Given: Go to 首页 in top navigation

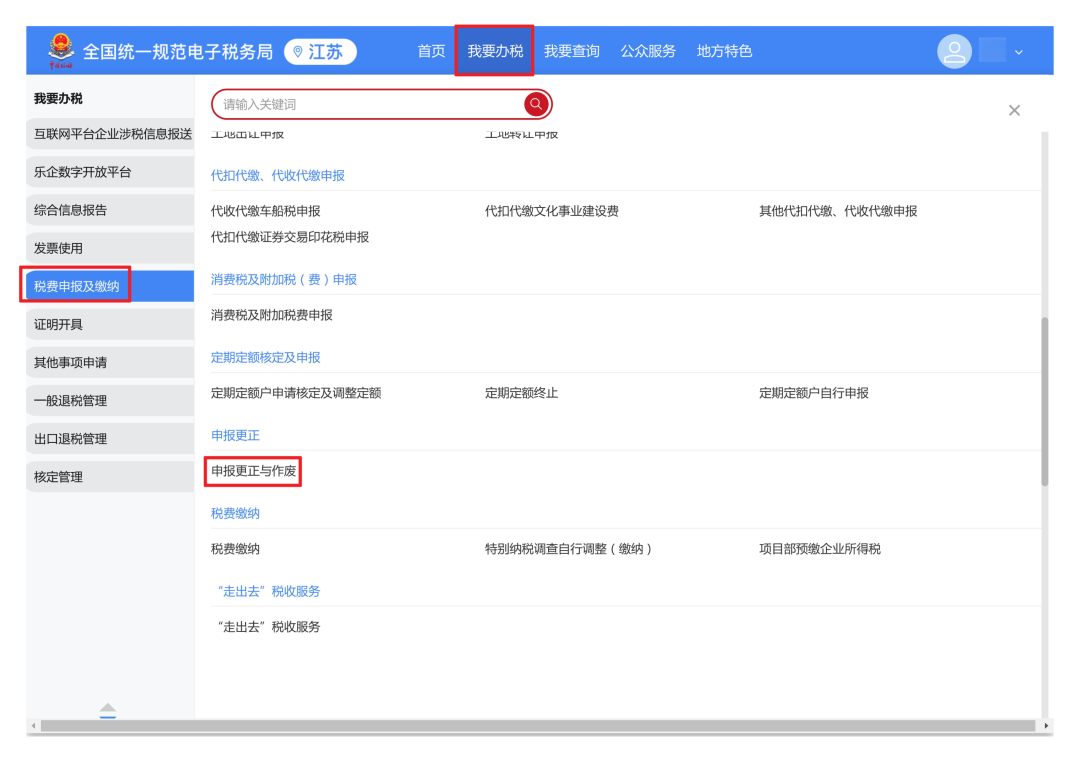Looking at the screenshot, I should (431, 51).
